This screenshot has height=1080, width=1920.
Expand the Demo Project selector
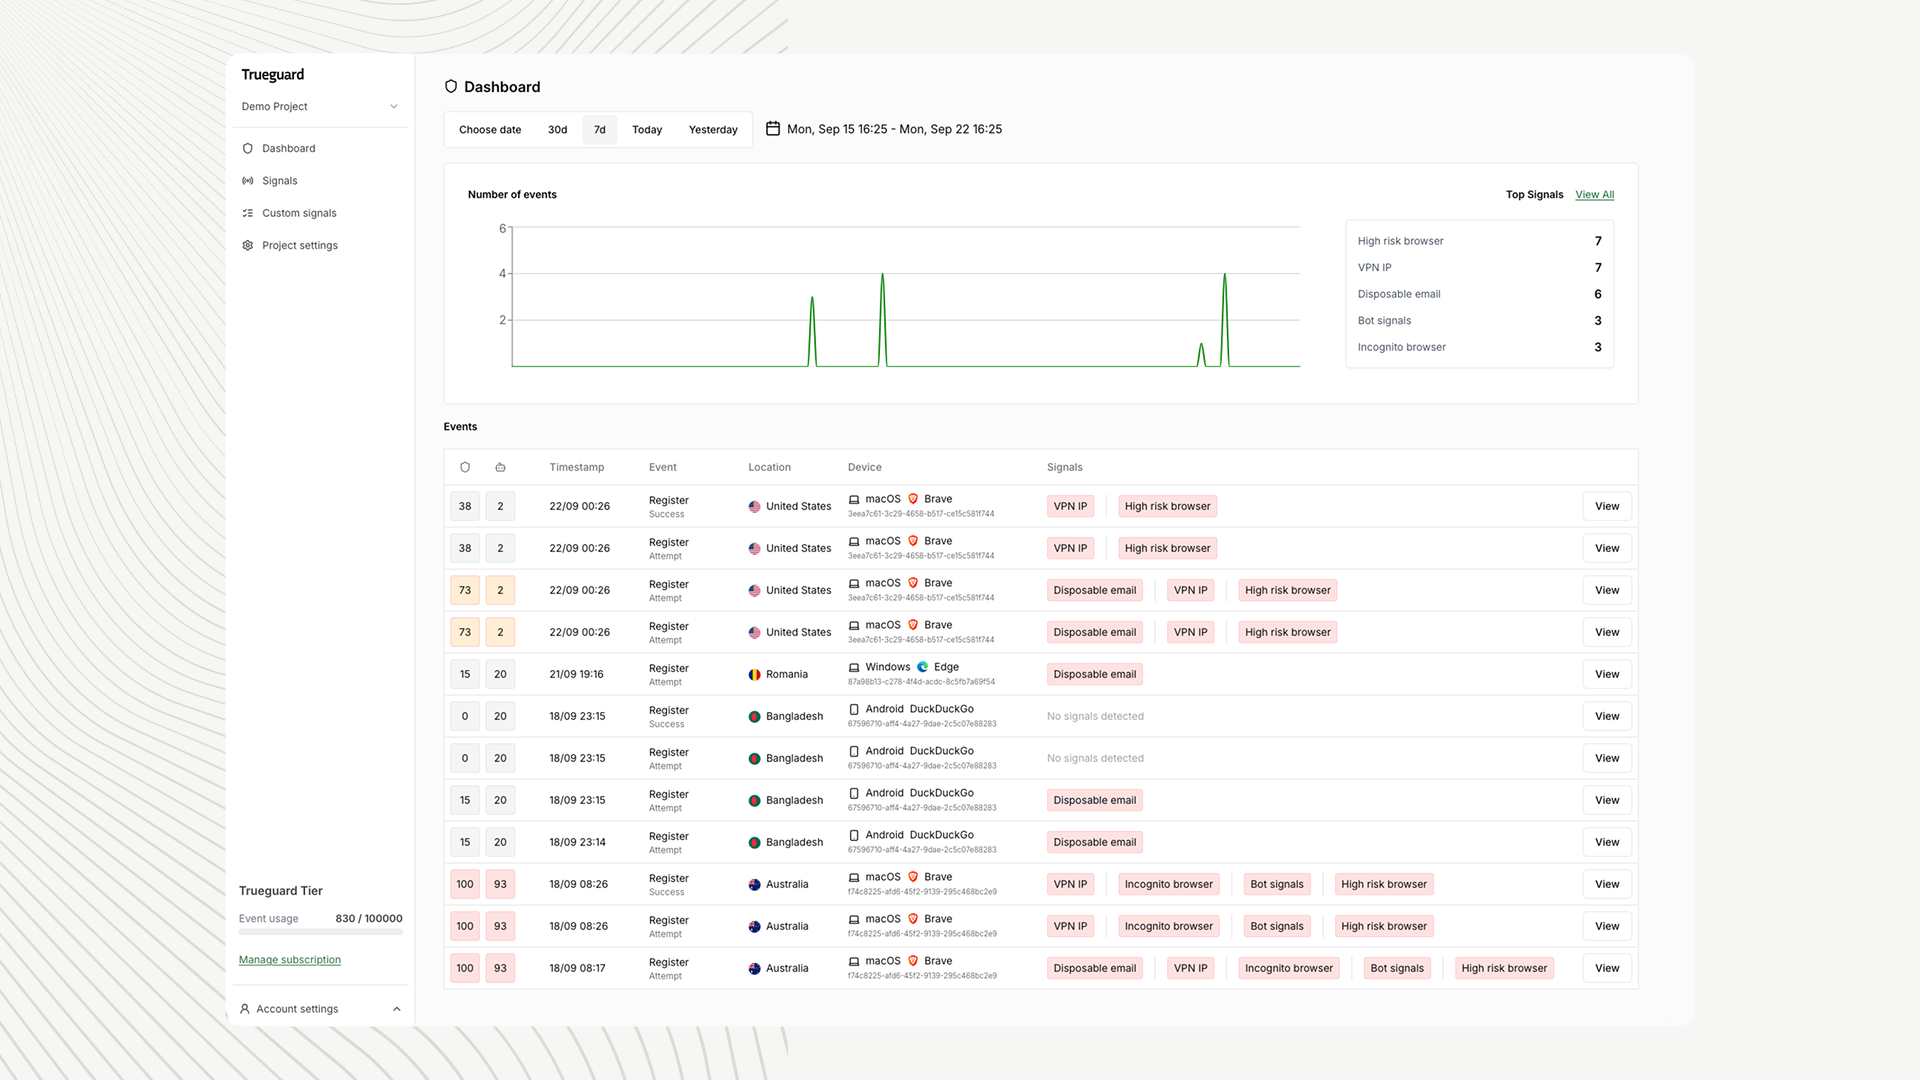click(394, 106)
